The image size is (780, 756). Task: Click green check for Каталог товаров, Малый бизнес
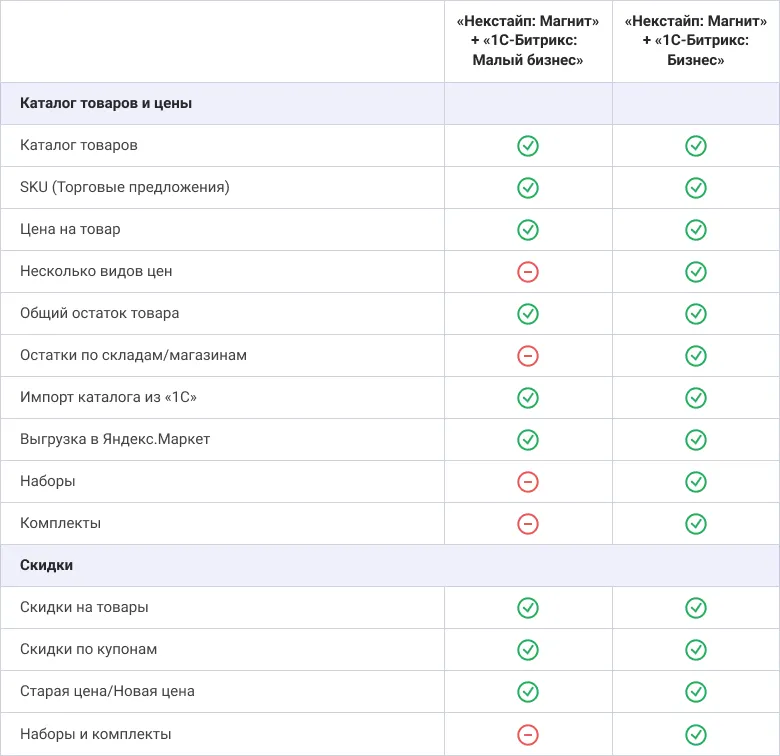(528, 146)
